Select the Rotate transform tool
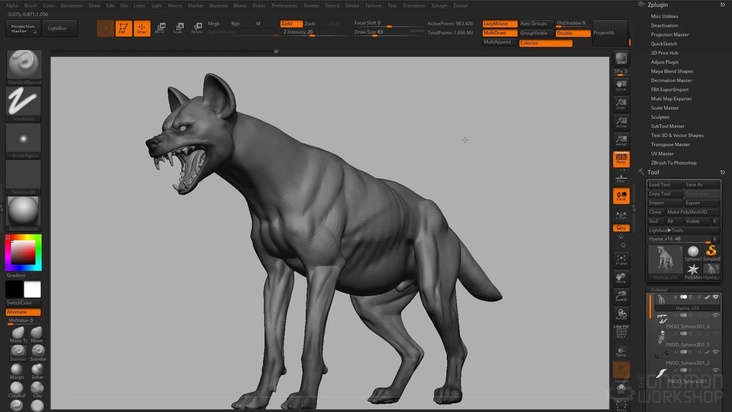 click(x=196, y=28)
